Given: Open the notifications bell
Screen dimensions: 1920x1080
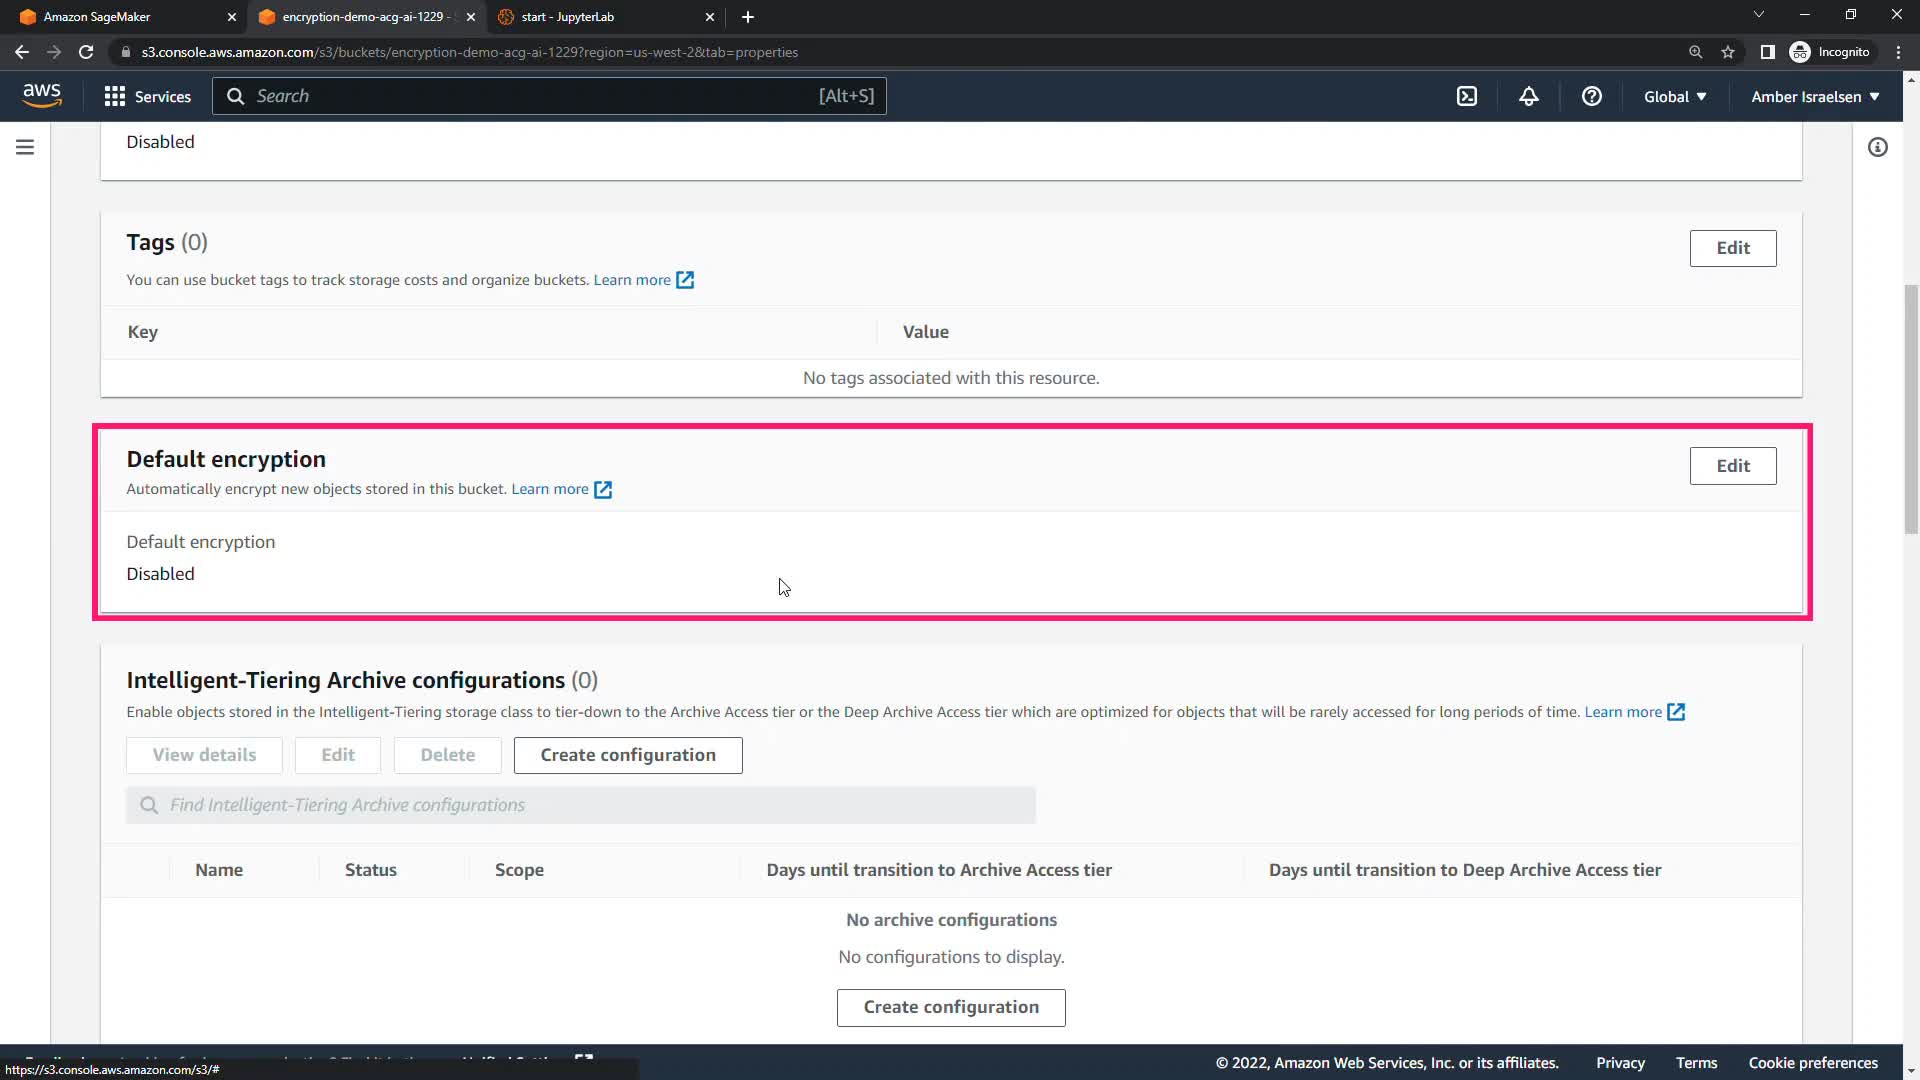Looking at the screenshot, I should coord(1528,96).
